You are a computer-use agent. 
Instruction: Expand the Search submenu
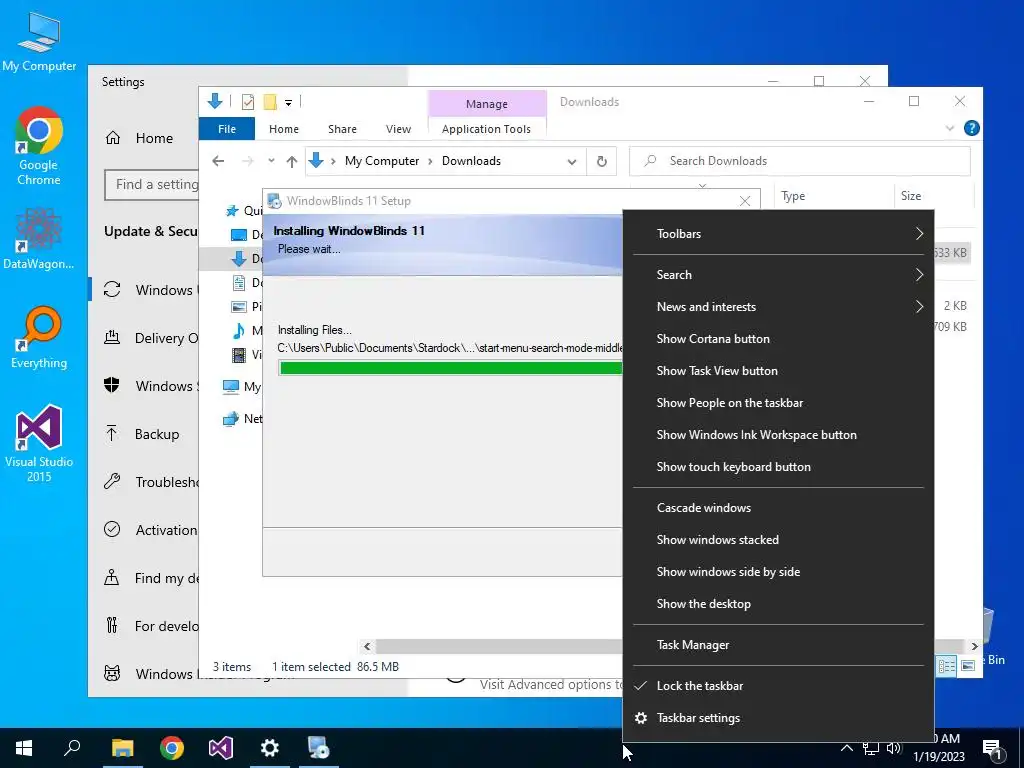[778, 275]
